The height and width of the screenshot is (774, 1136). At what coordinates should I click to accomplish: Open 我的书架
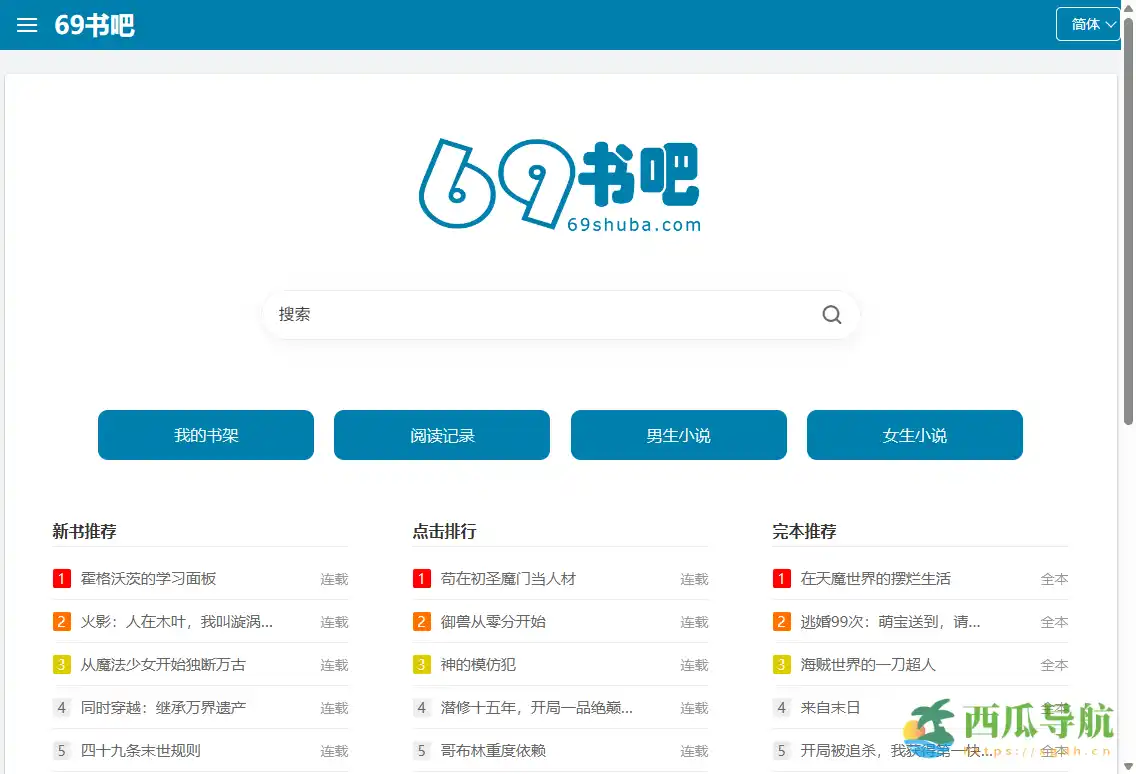tap(205, 435)
